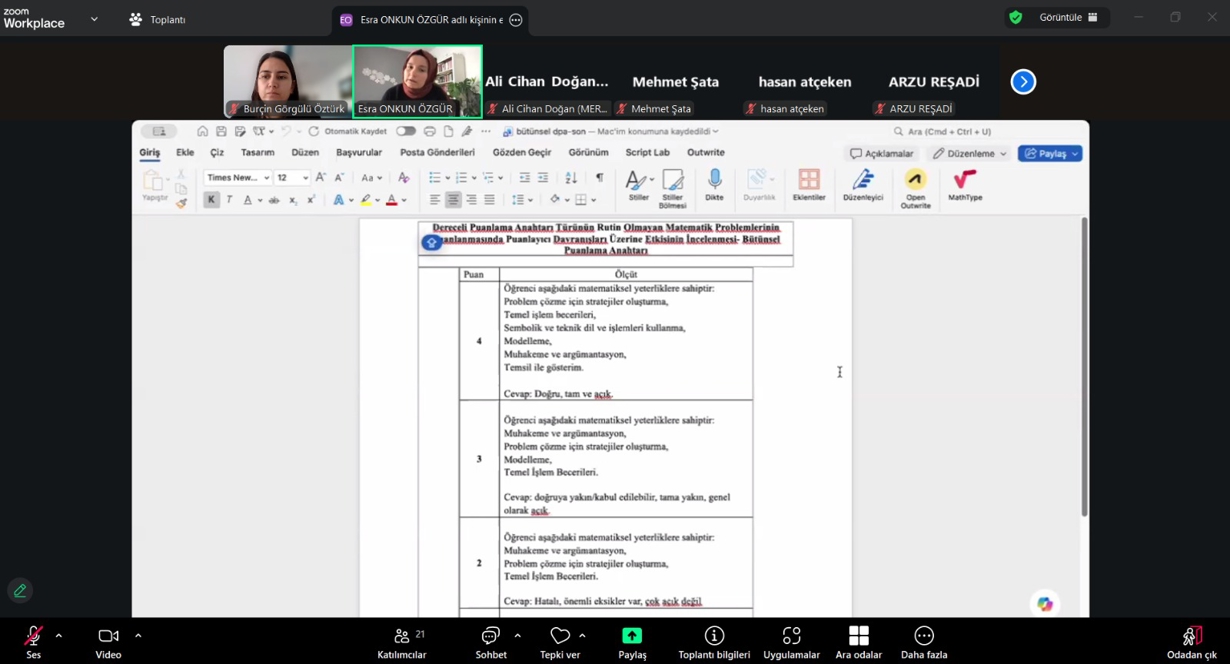Viewport: 1230px width, 664px height.
Task: Open Ara odalar breakout rooms
Action: [858, 636]
